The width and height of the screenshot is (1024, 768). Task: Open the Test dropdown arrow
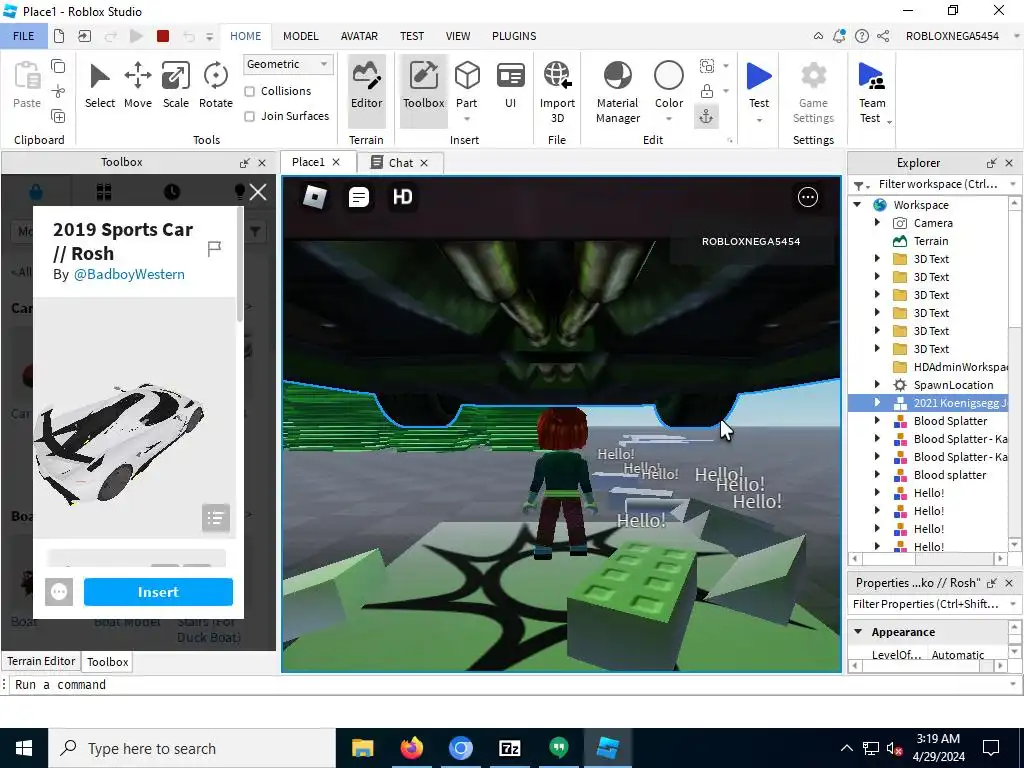(x=759, y=120)
